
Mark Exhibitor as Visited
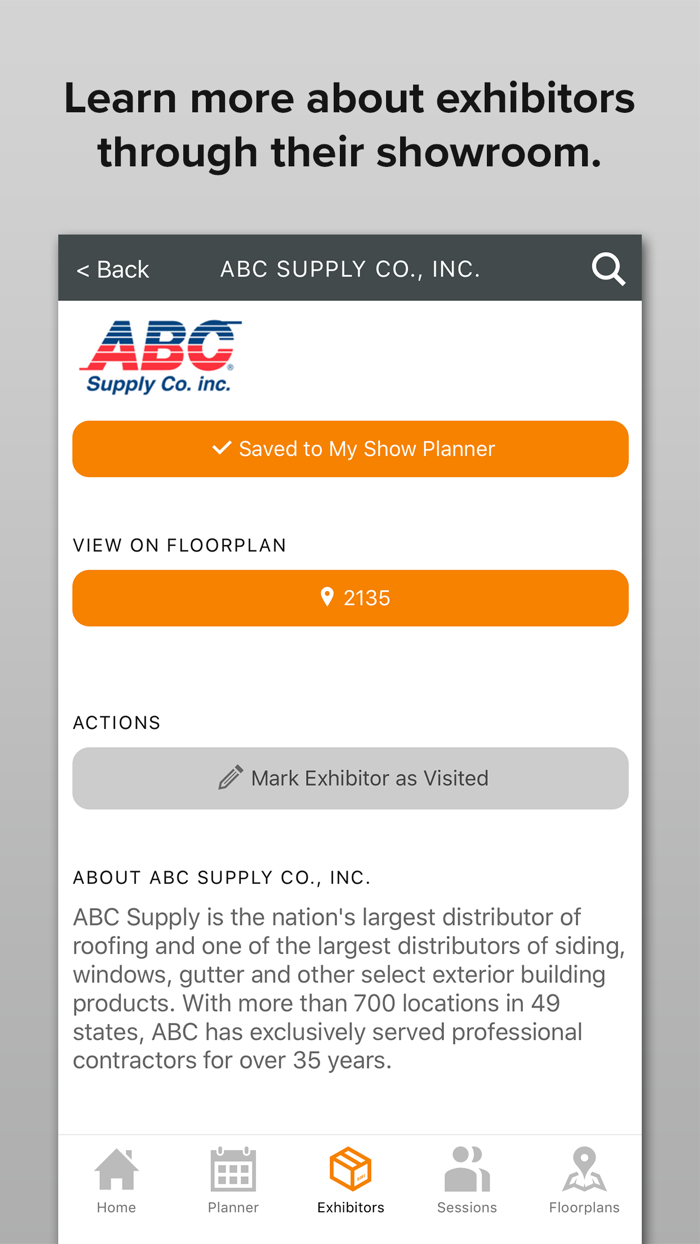coord(350,777)
